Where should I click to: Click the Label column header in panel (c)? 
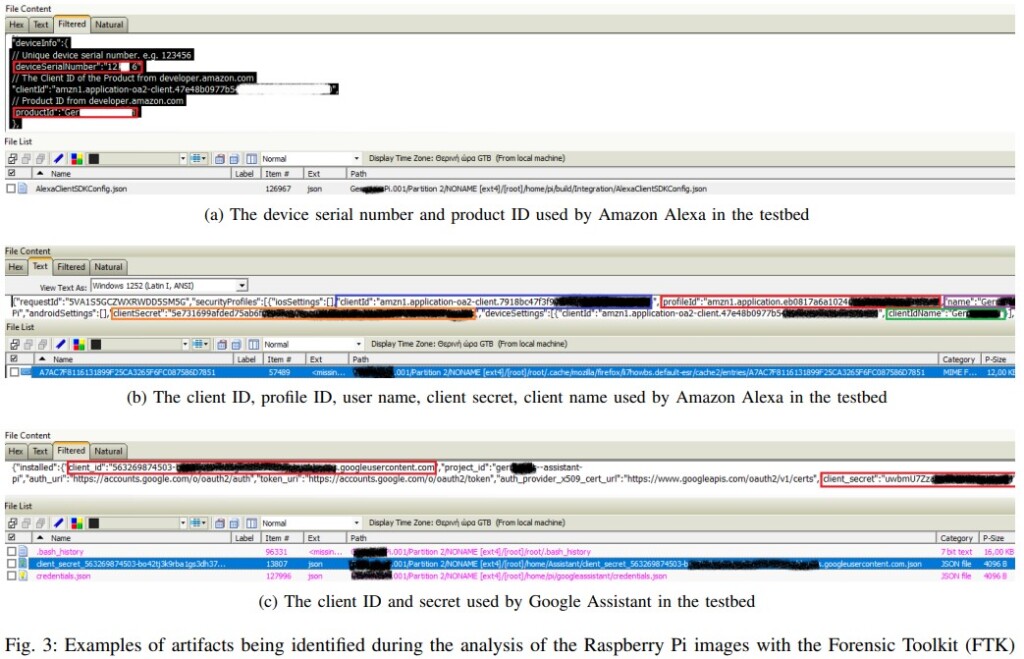coord(244,538)
